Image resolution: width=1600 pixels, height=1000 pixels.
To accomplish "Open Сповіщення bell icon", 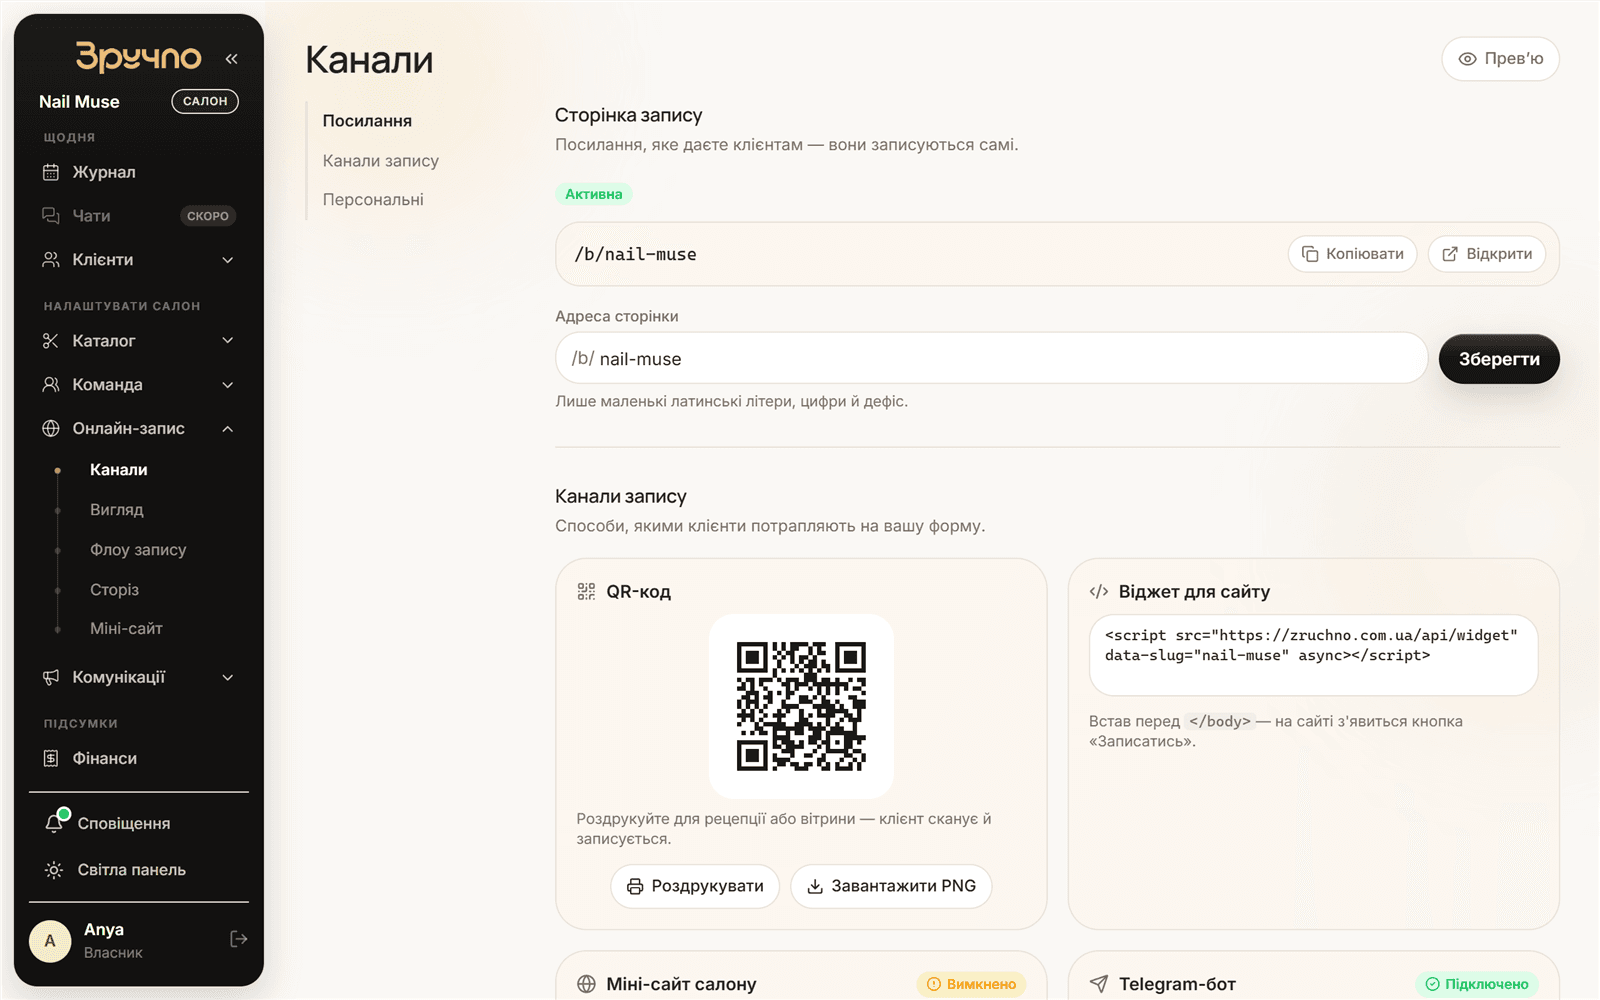I will (55, 823).
